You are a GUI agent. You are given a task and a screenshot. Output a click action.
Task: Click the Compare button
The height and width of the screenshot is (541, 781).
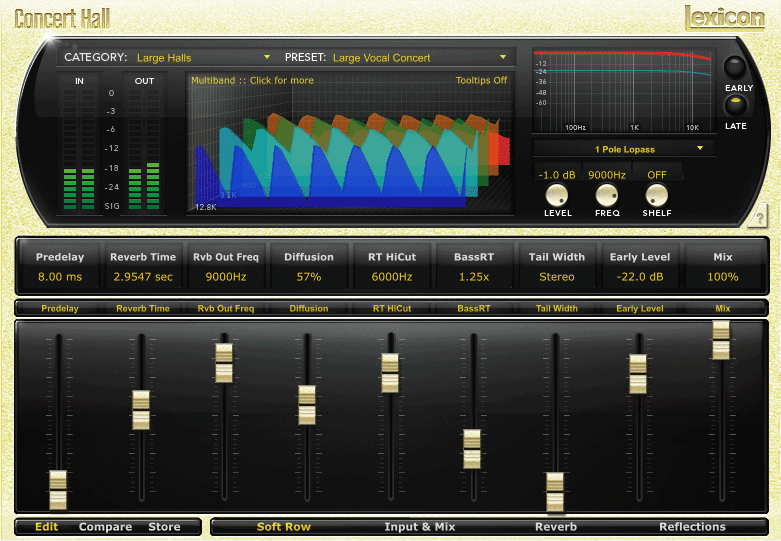[x=106, y=527]
